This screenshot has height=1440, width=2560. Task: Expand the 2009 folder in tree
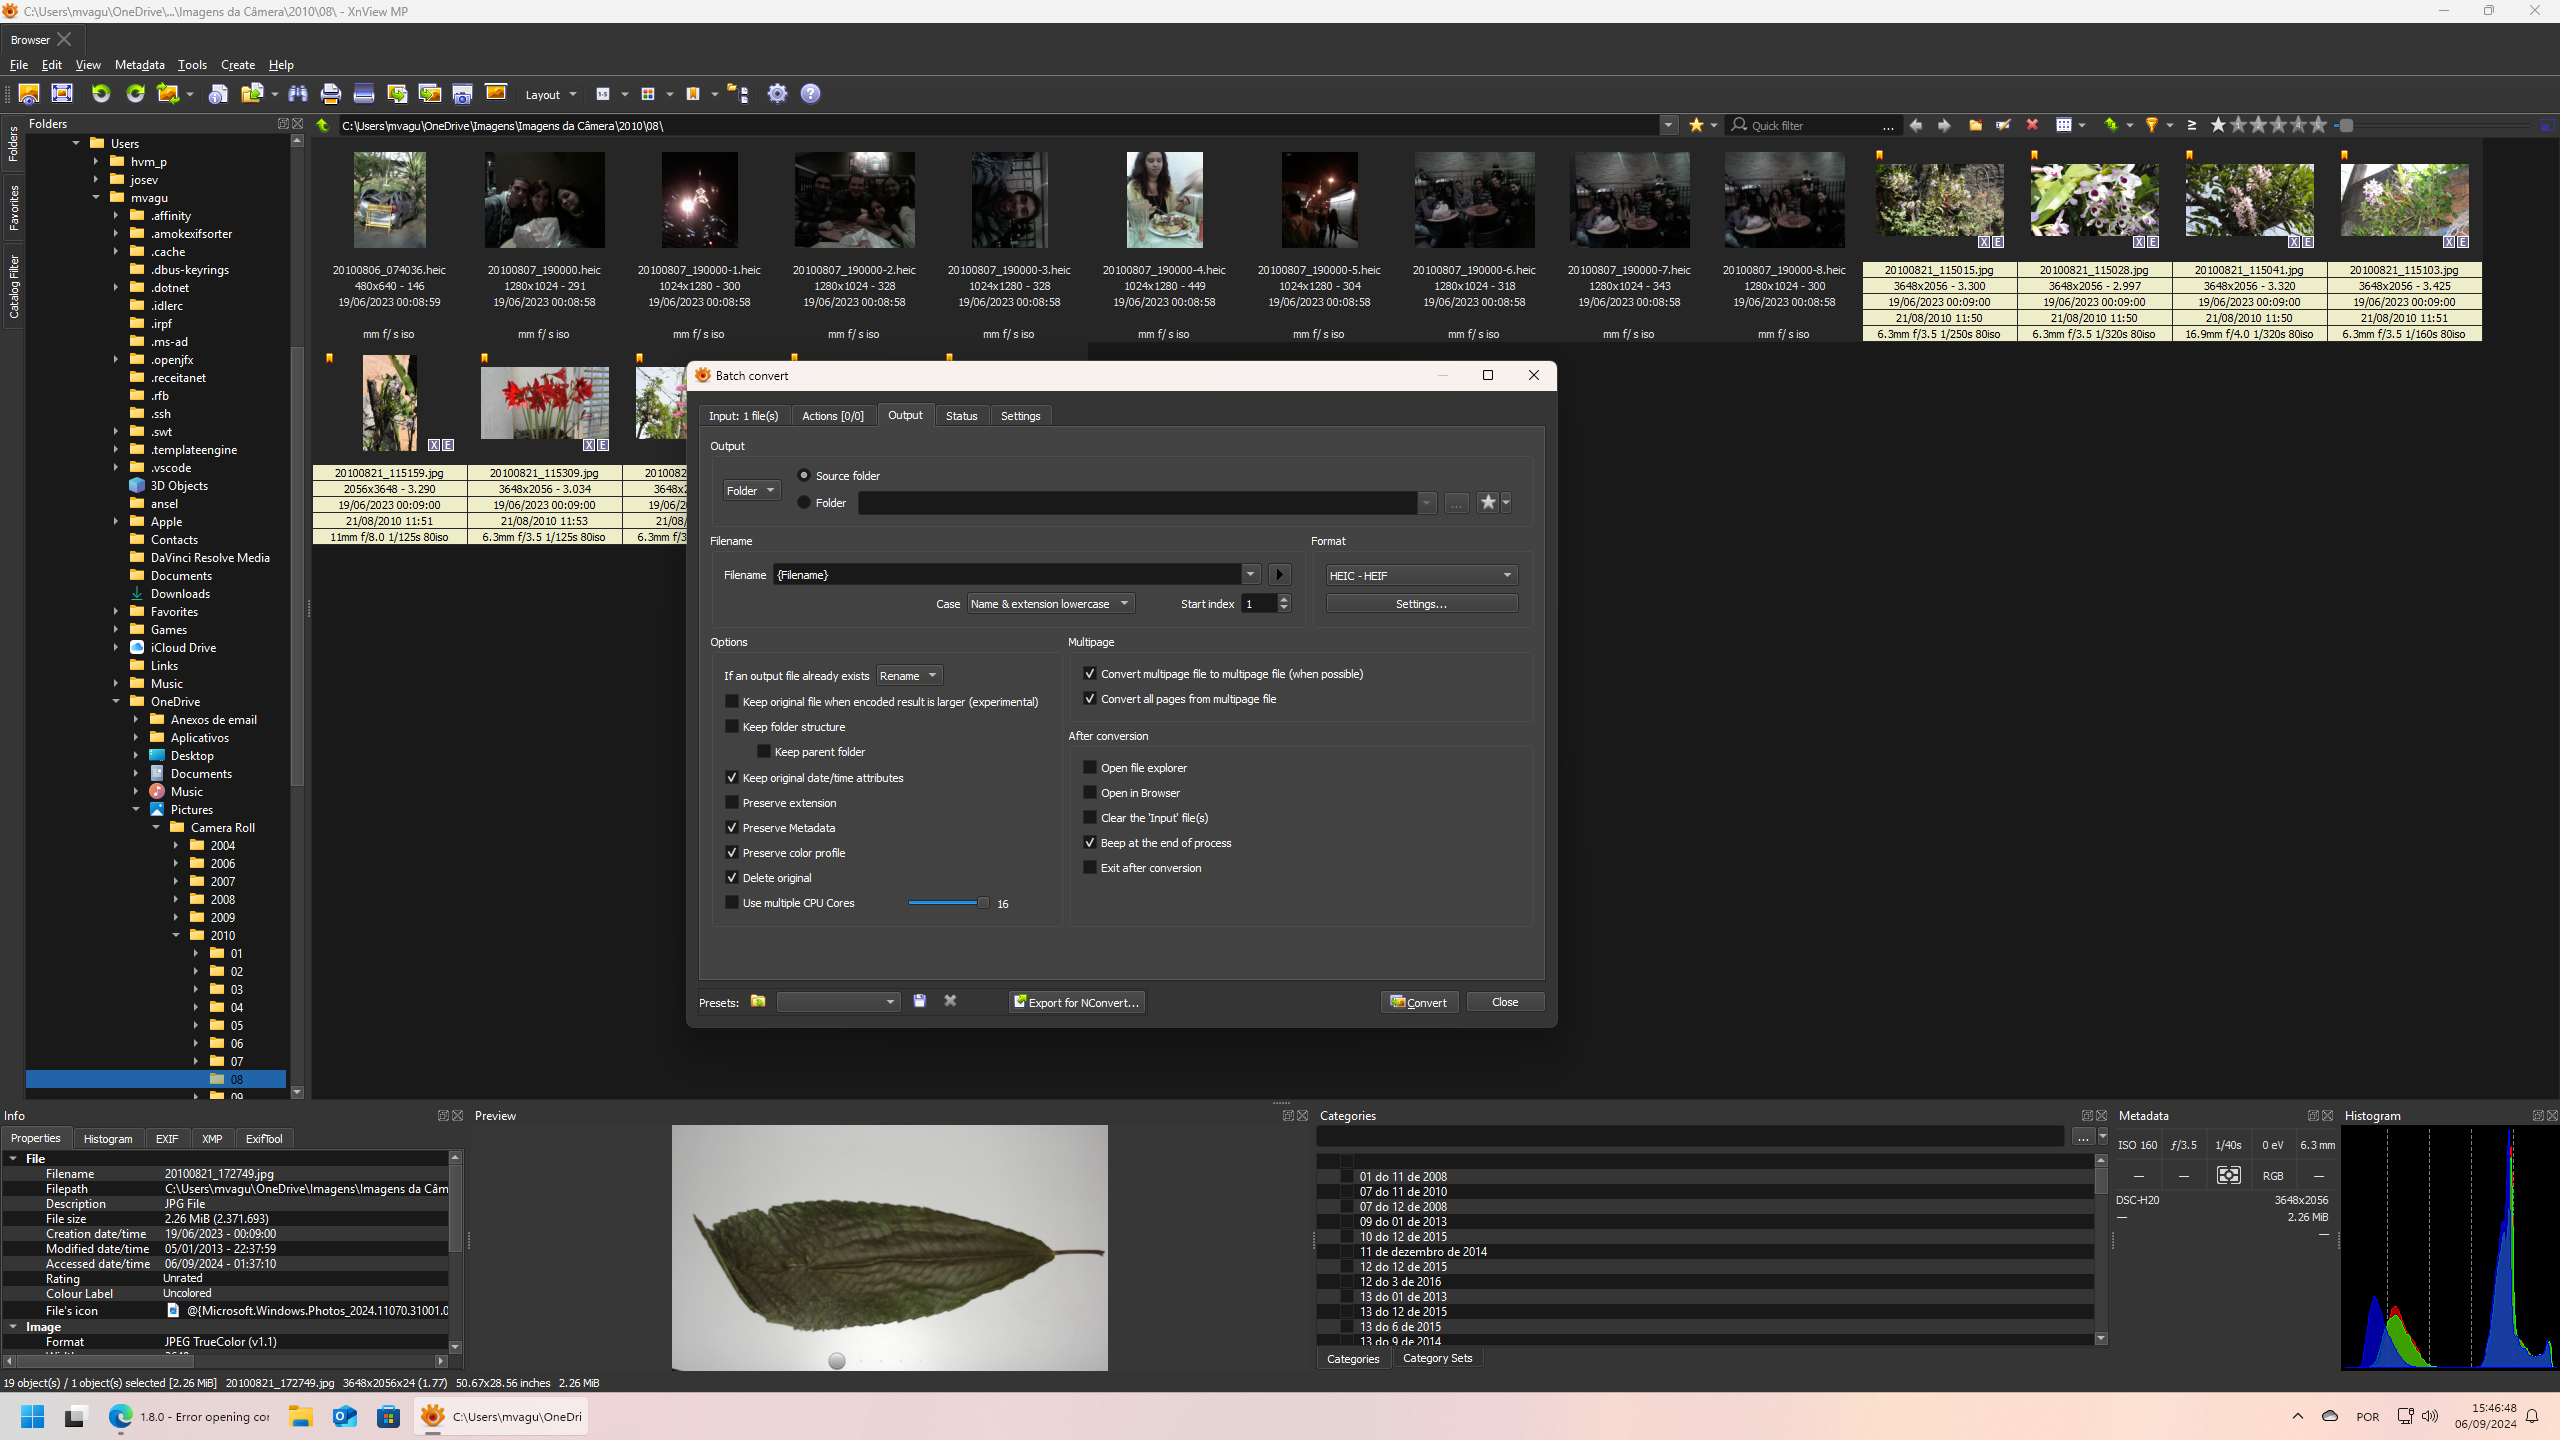pos(177,918)
